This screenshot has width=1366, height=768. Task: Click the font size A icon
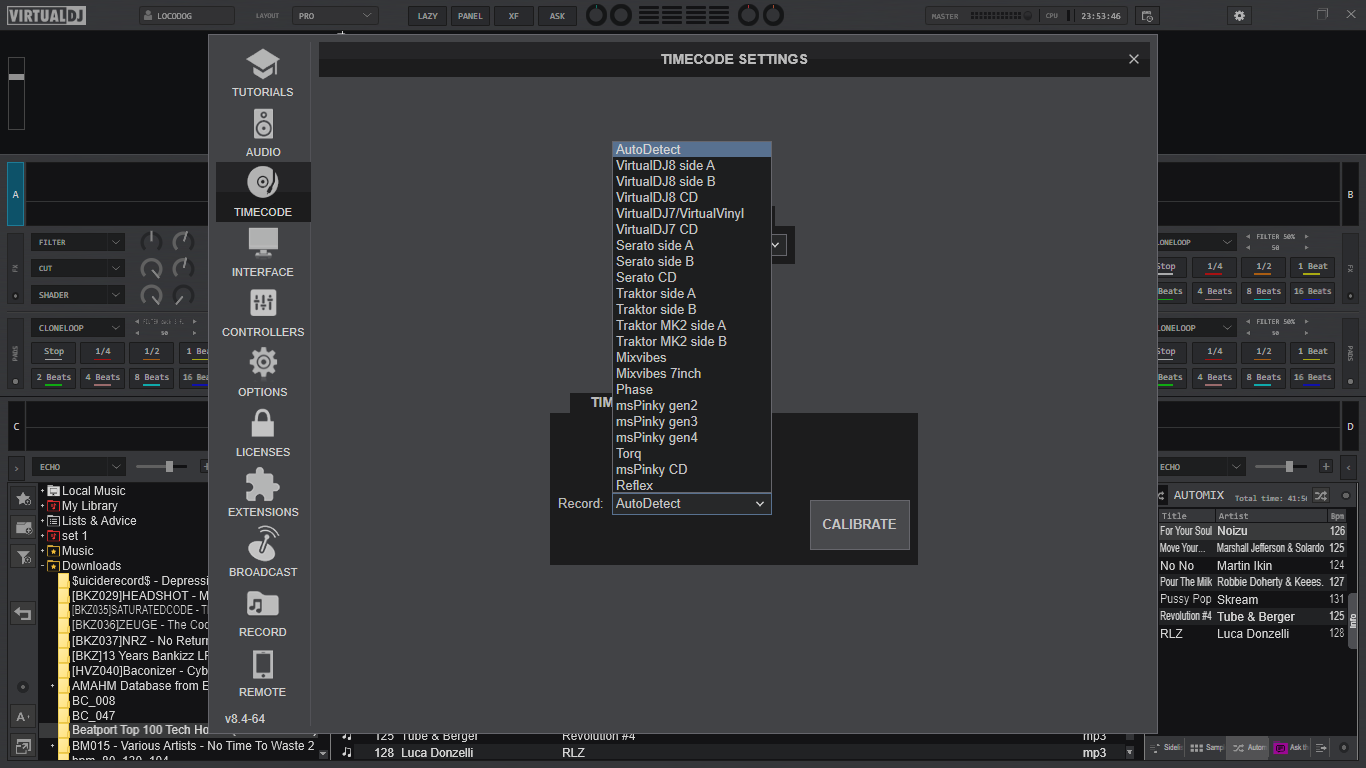23,716
